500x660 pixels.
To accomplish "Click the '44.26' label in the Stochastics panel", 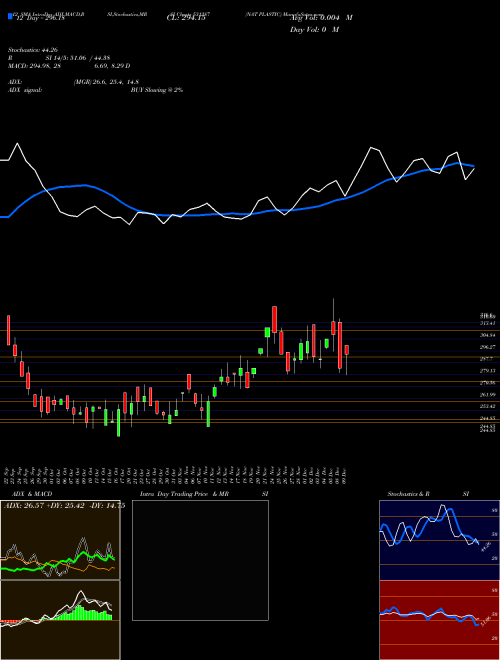I will [x=487, y=546].
